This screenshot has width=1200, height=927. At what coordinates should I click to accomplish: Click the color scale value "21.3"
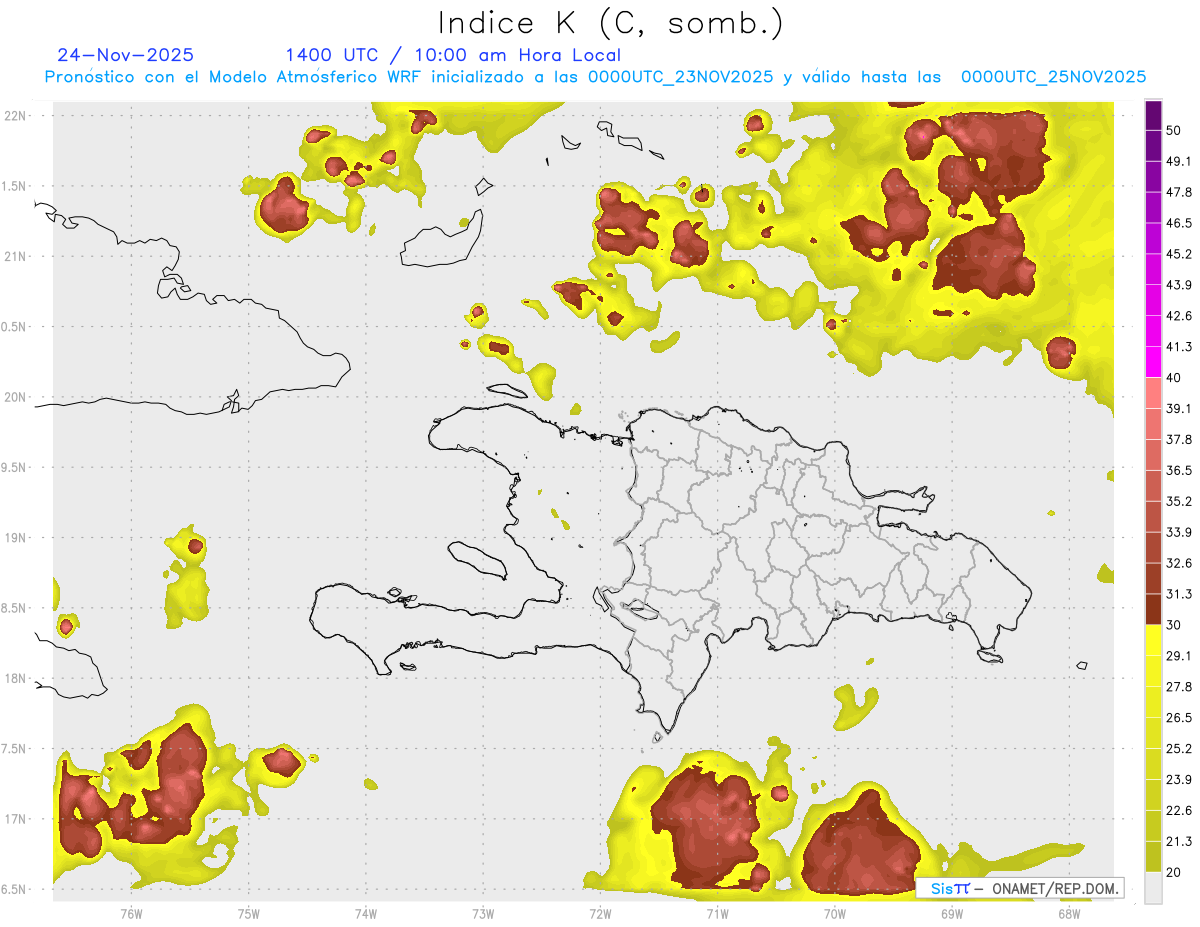(1178, 841)
